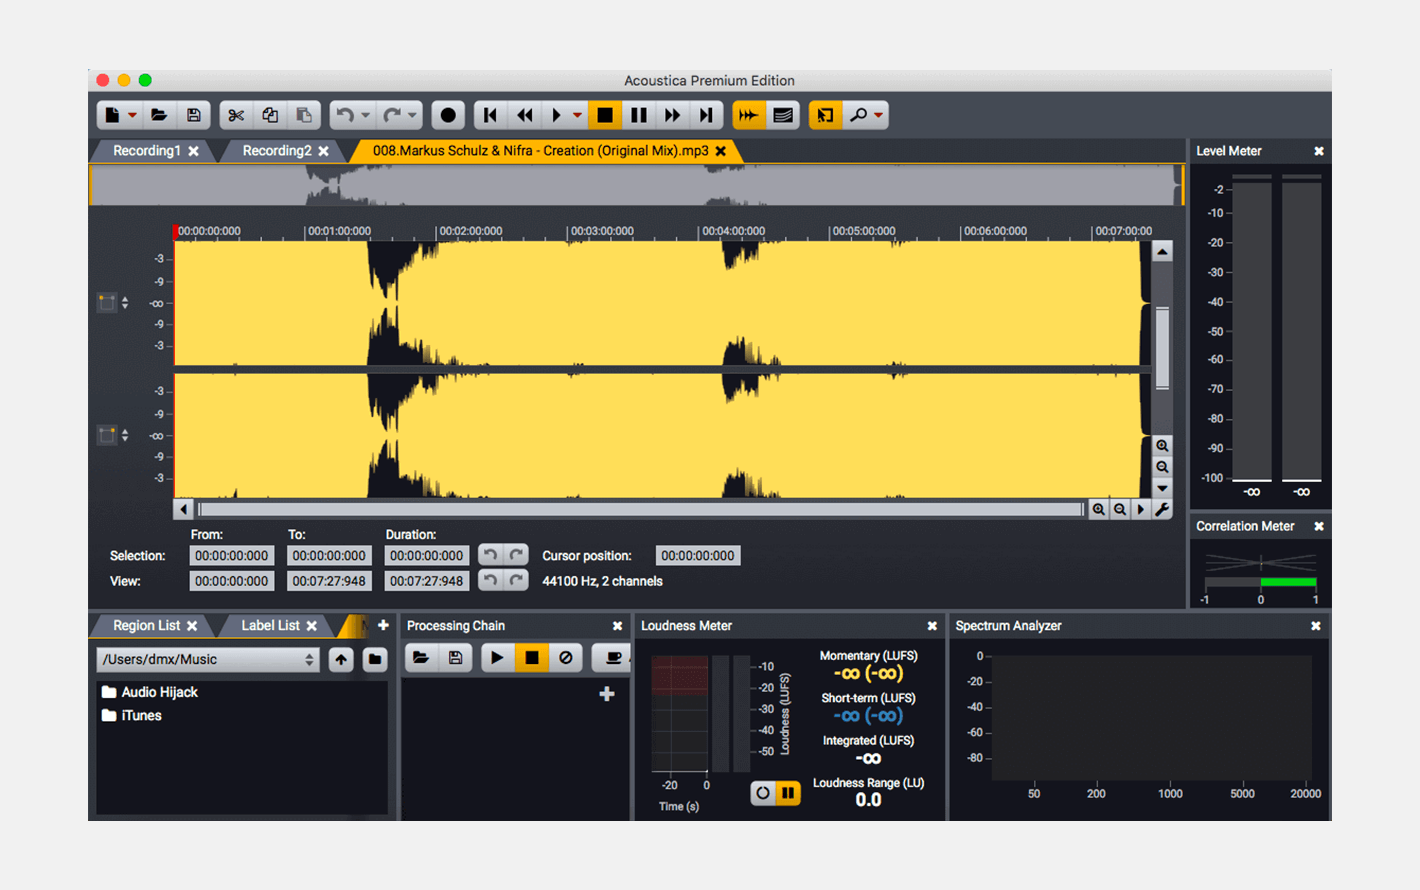
Task: Stop playback using the main toolbar stop button
Action: pos(605,115)
